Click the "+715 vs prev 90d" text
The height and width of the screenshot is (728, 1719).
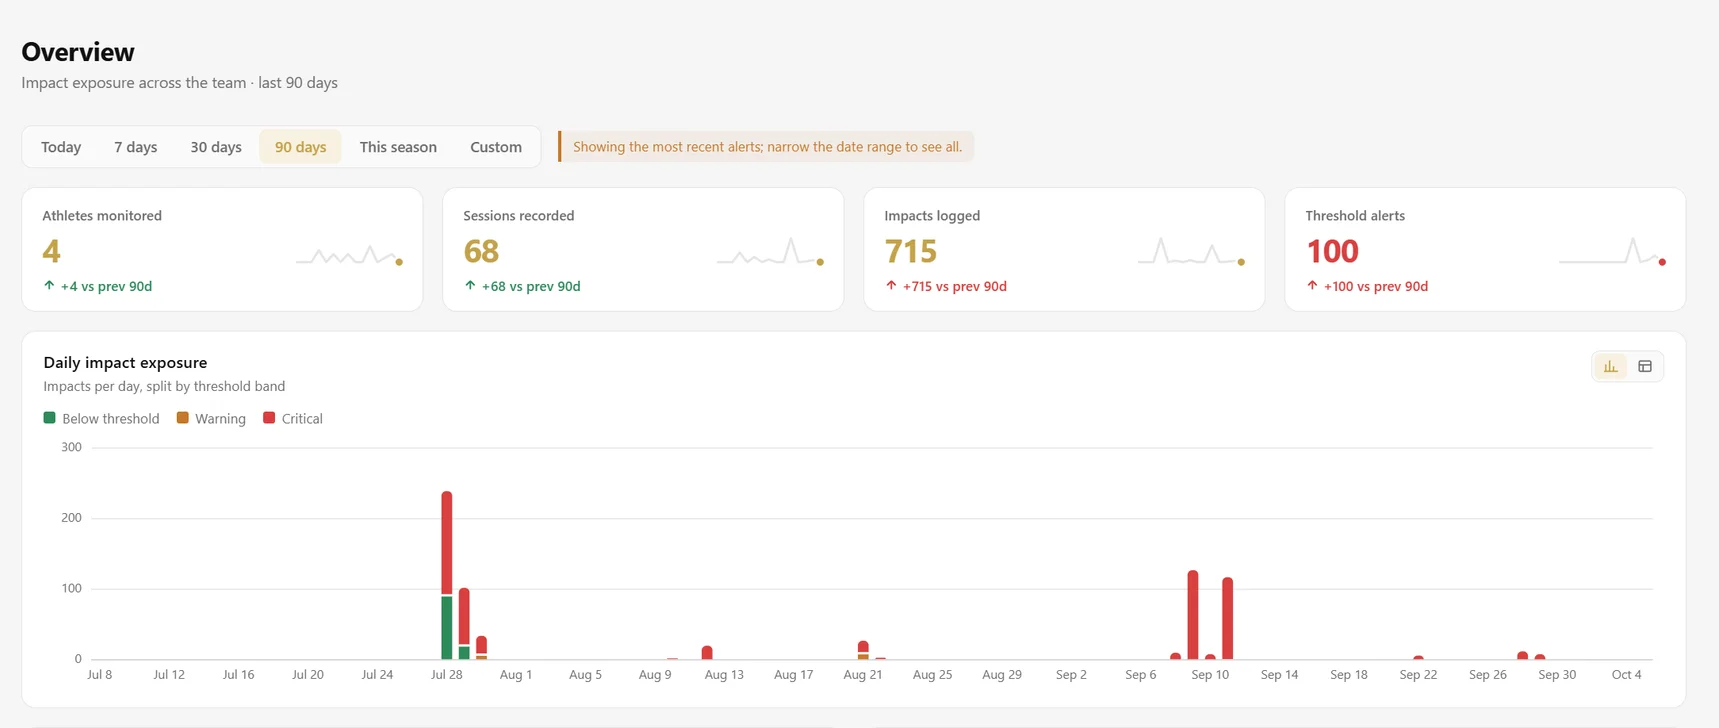click(x=955, y=286)
